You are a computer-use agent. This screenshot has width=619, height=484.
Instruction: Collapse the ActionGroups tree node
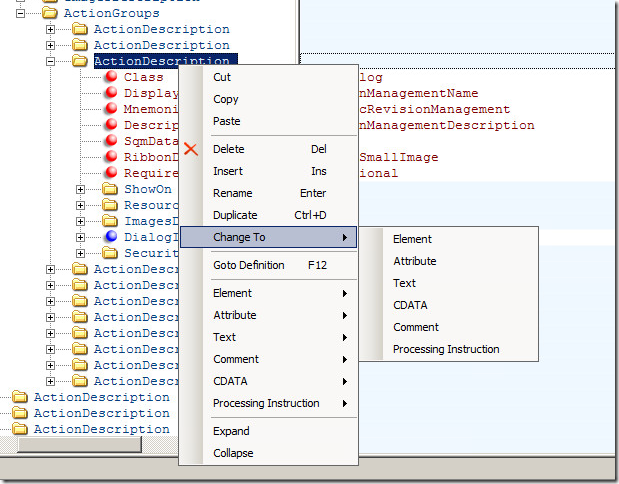pyautogui.click(x=20, y=13)
